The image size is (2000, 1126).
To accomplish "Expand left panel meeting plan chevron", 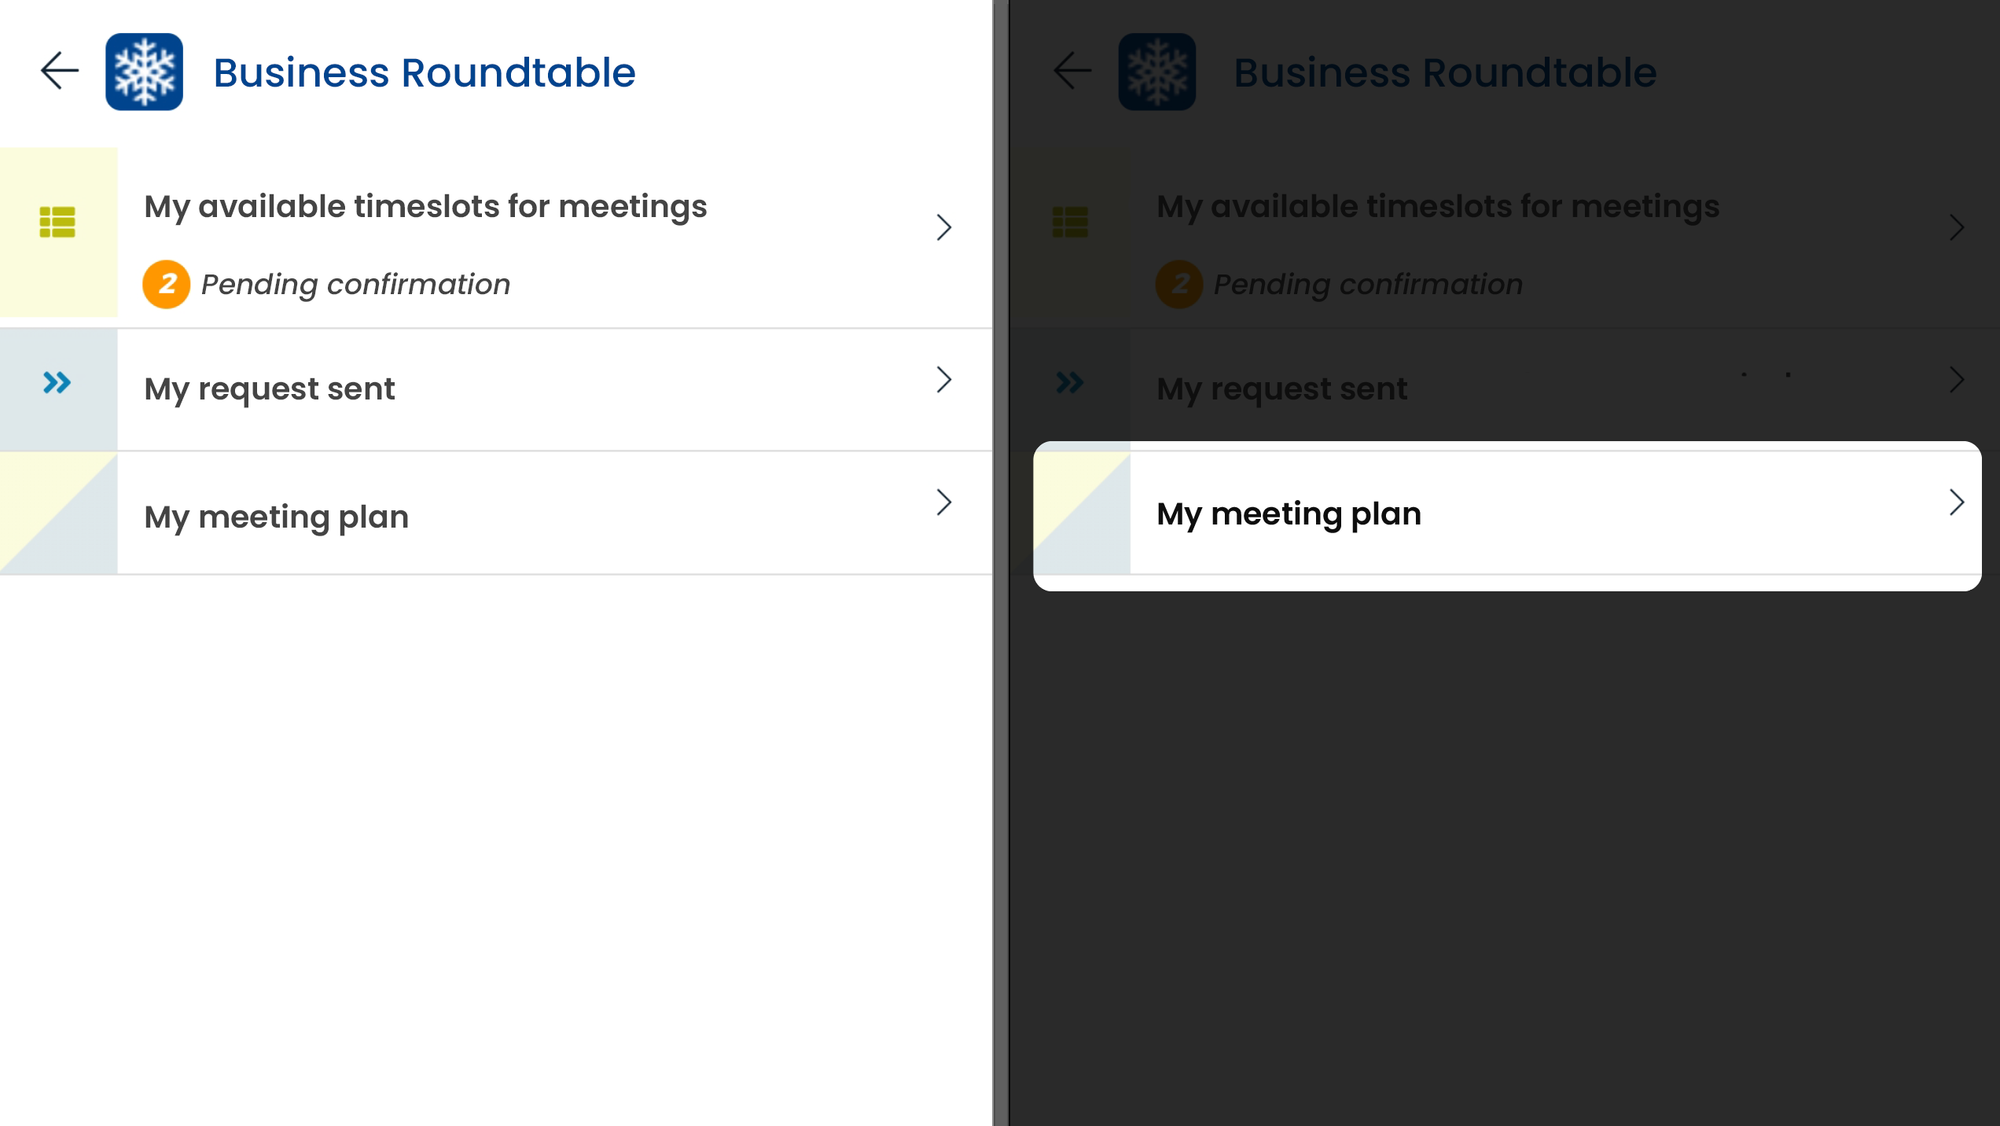I will (944, 502).
